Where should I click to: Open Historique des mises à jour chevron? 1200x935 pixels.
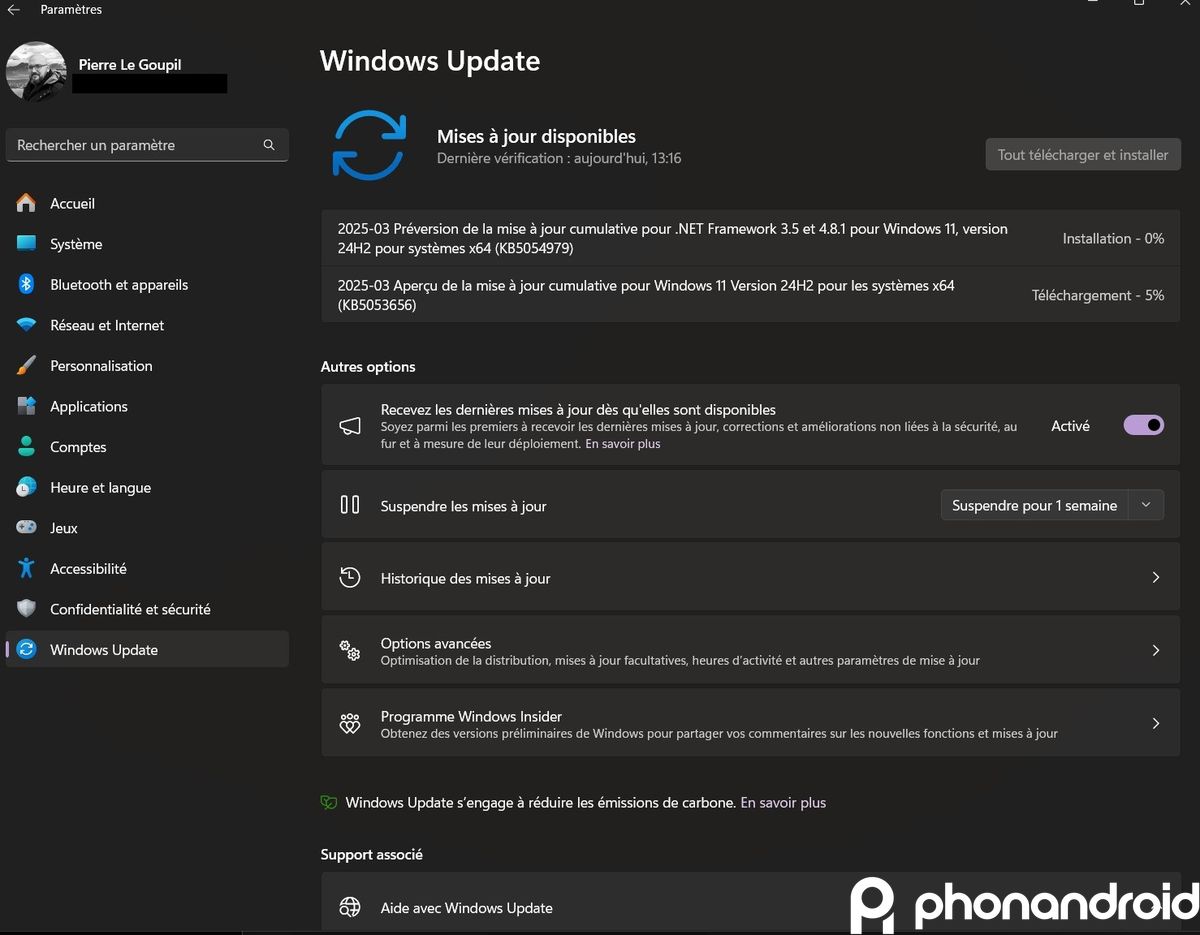tap(1156, 578)
